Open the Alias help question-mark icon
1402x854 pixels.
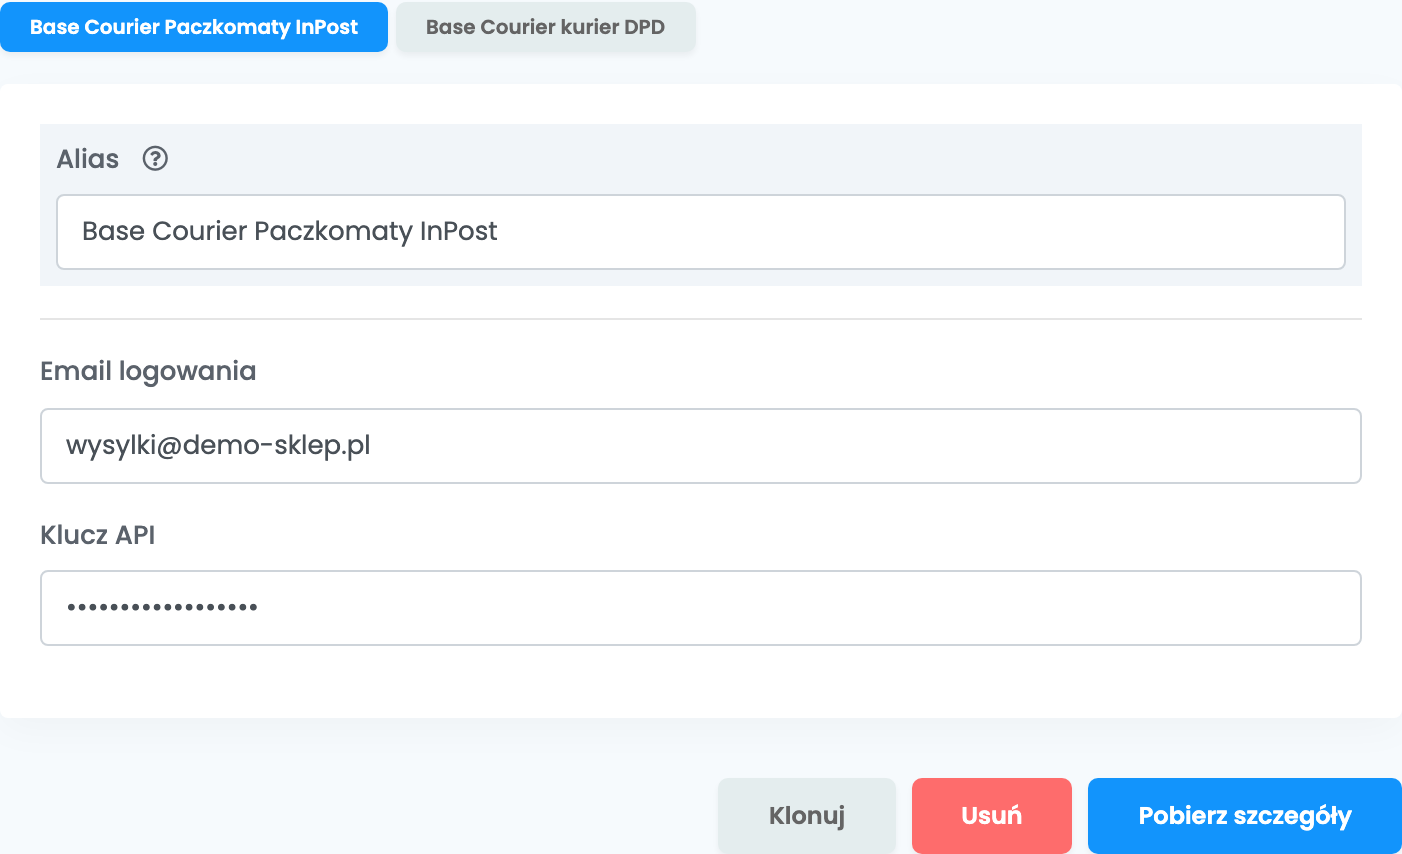[155, 158]
